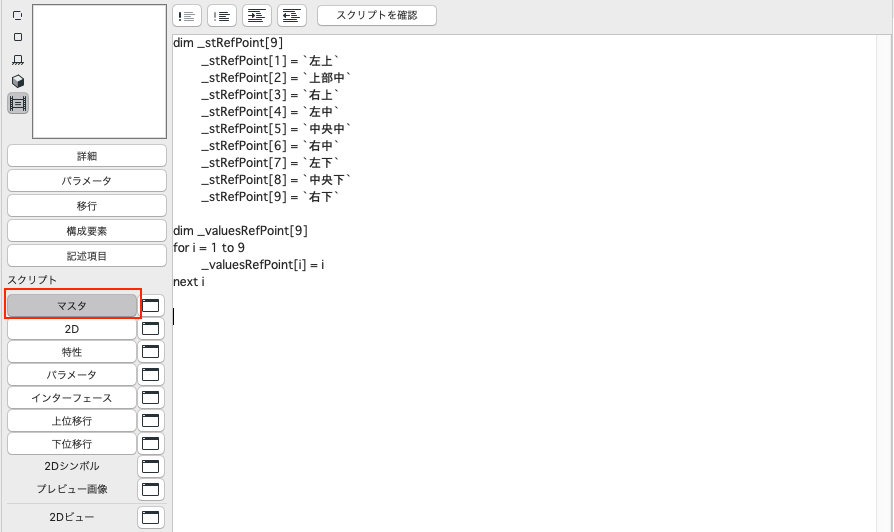Open マスタ script in separate window icon
Screen dimensions: 894x532
[x=151, y=306]
